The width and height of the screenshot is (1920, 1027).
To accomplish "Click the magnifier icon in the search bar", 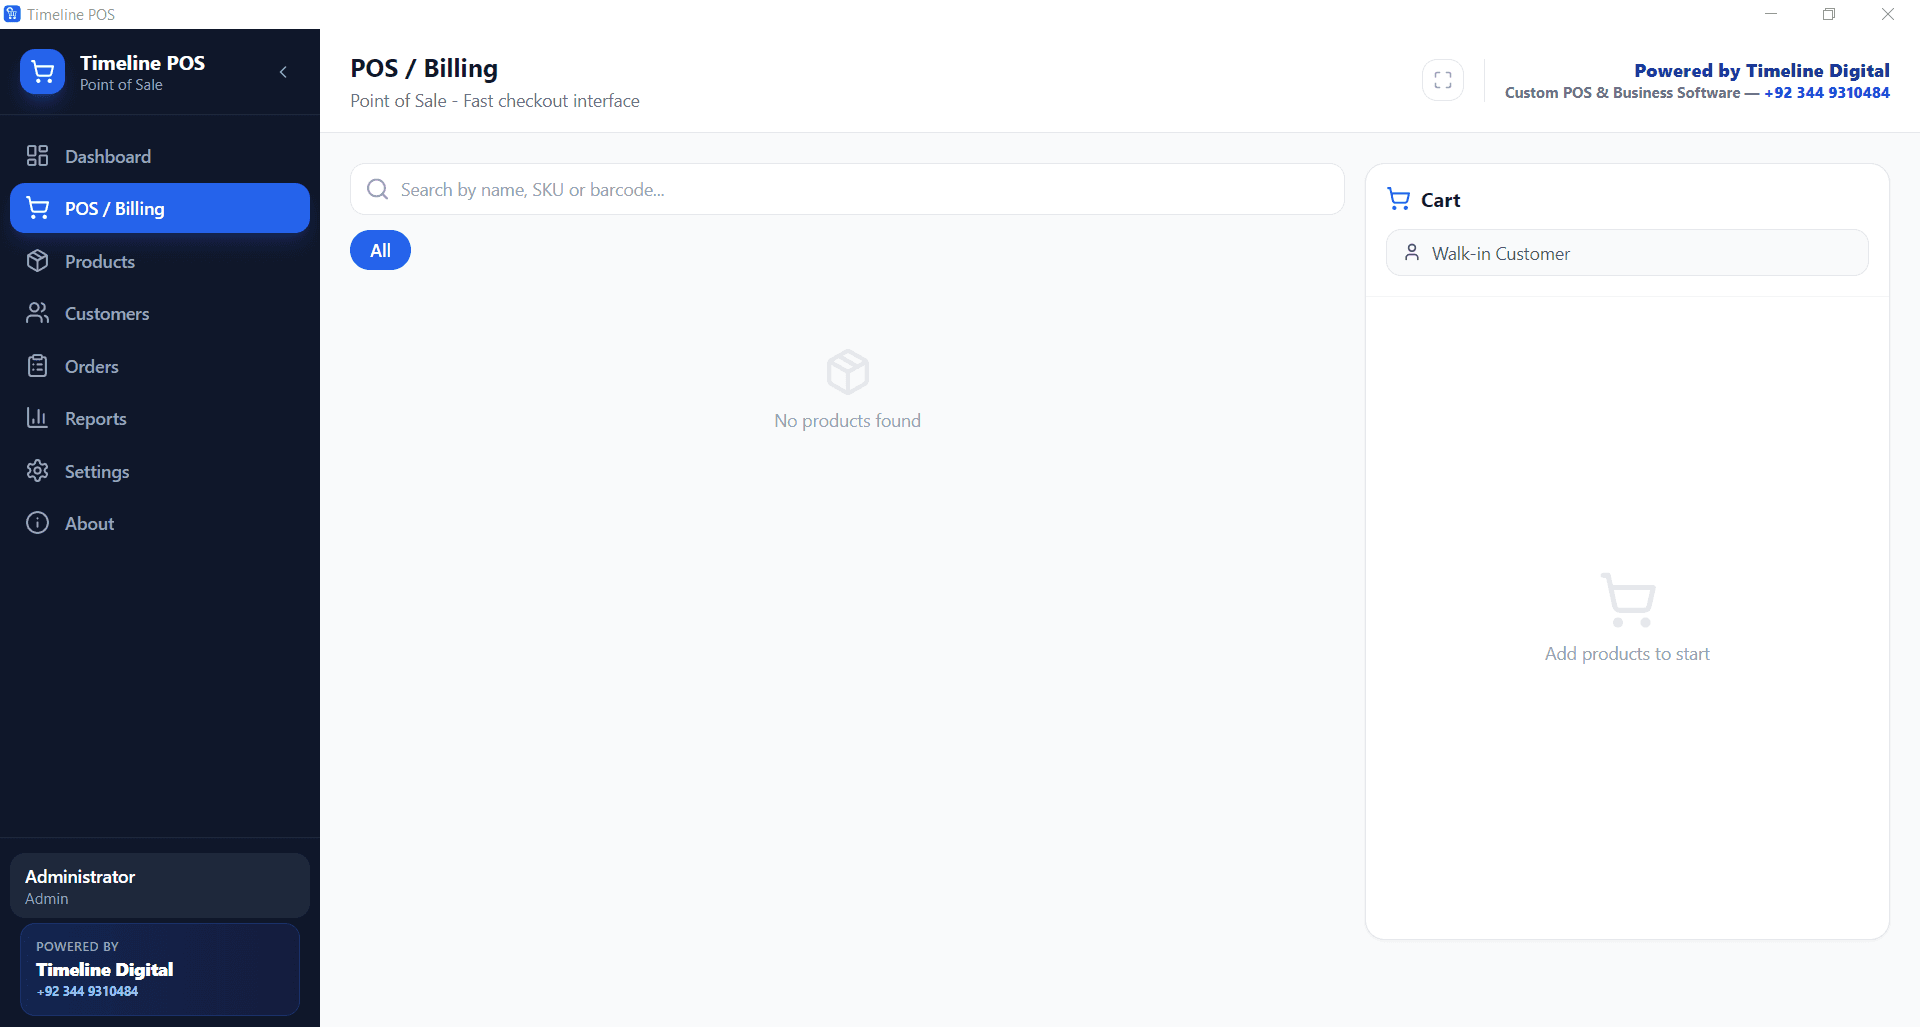I will tap(377, 189).
